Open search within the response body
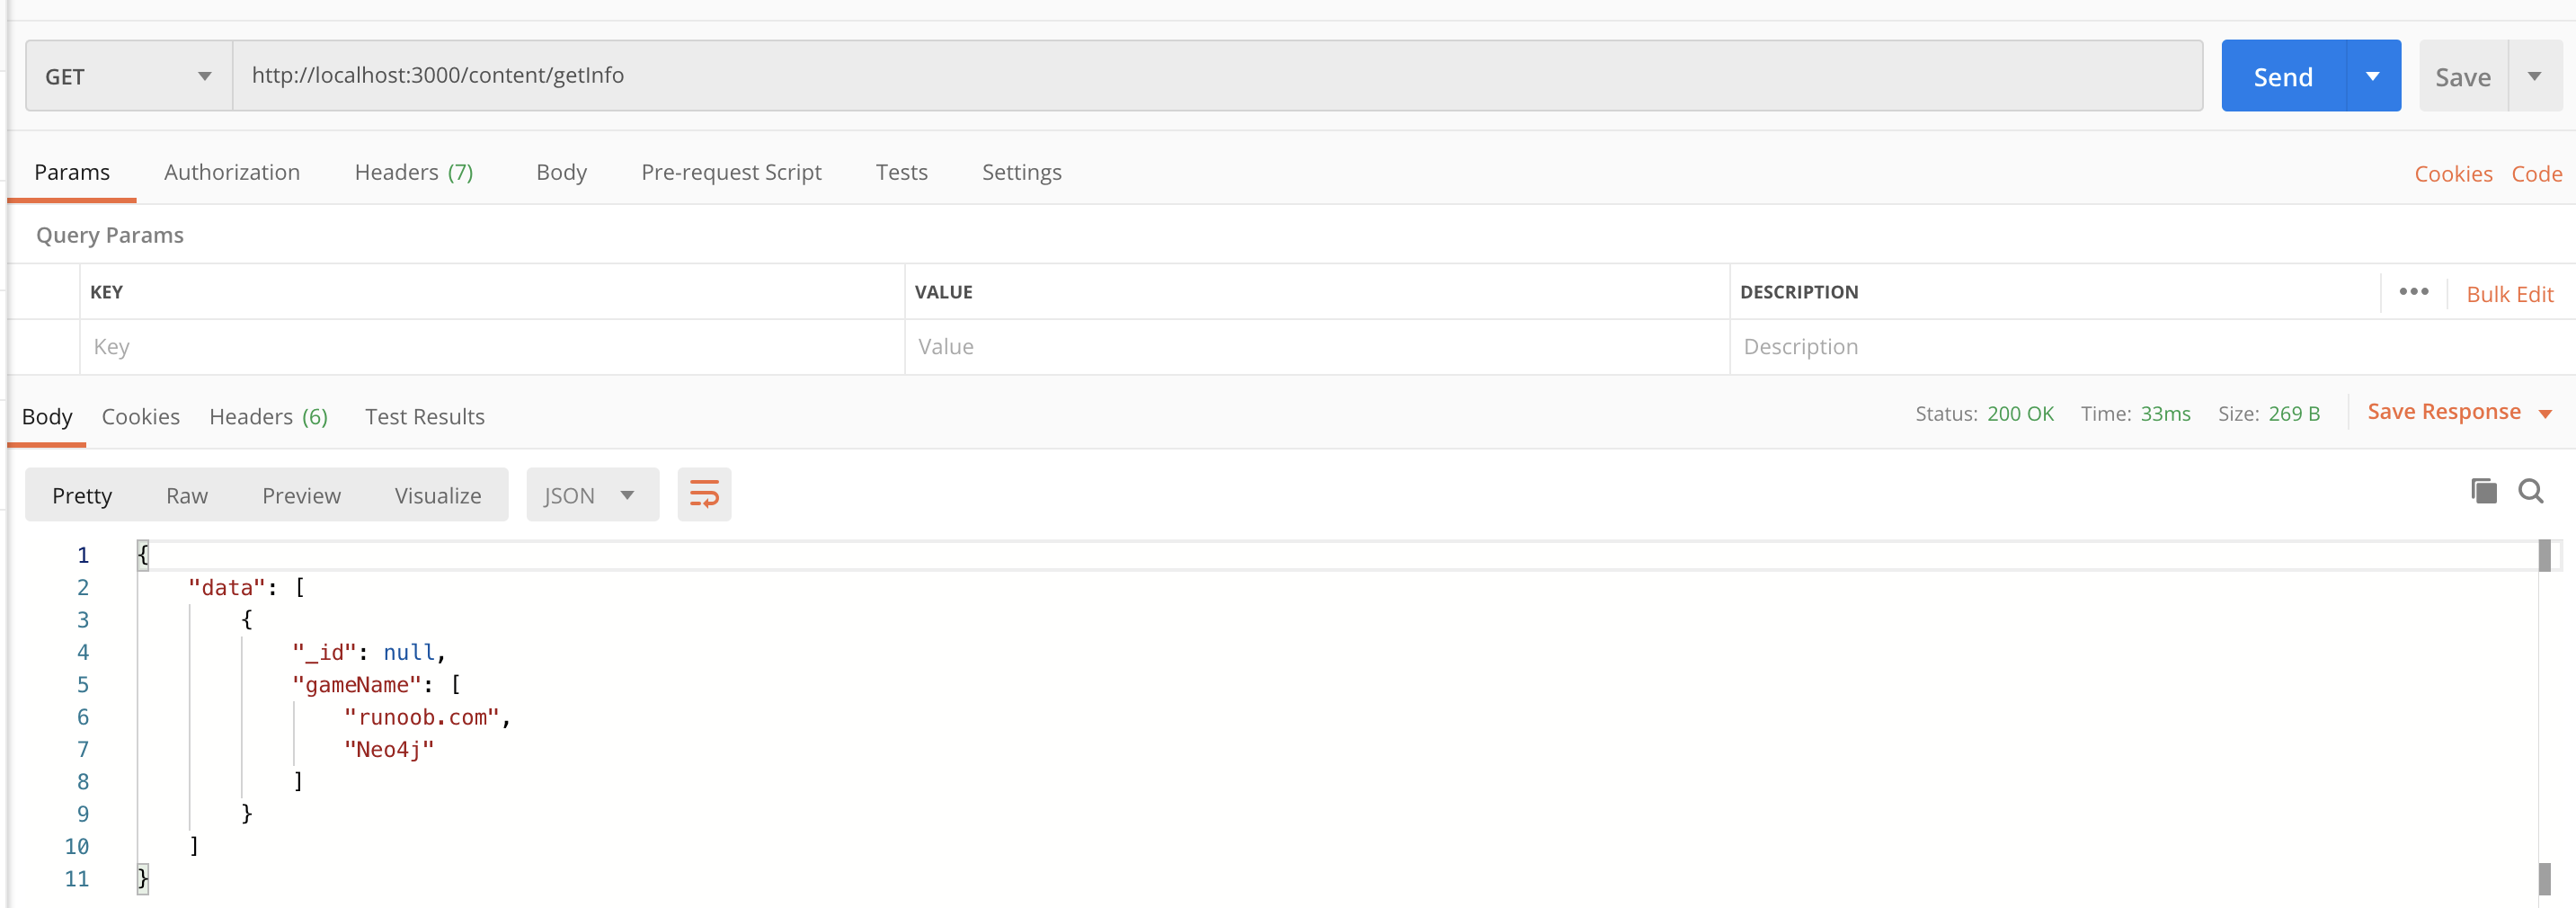Screen dimensions: 2576x908 [x=2531, y=492]
